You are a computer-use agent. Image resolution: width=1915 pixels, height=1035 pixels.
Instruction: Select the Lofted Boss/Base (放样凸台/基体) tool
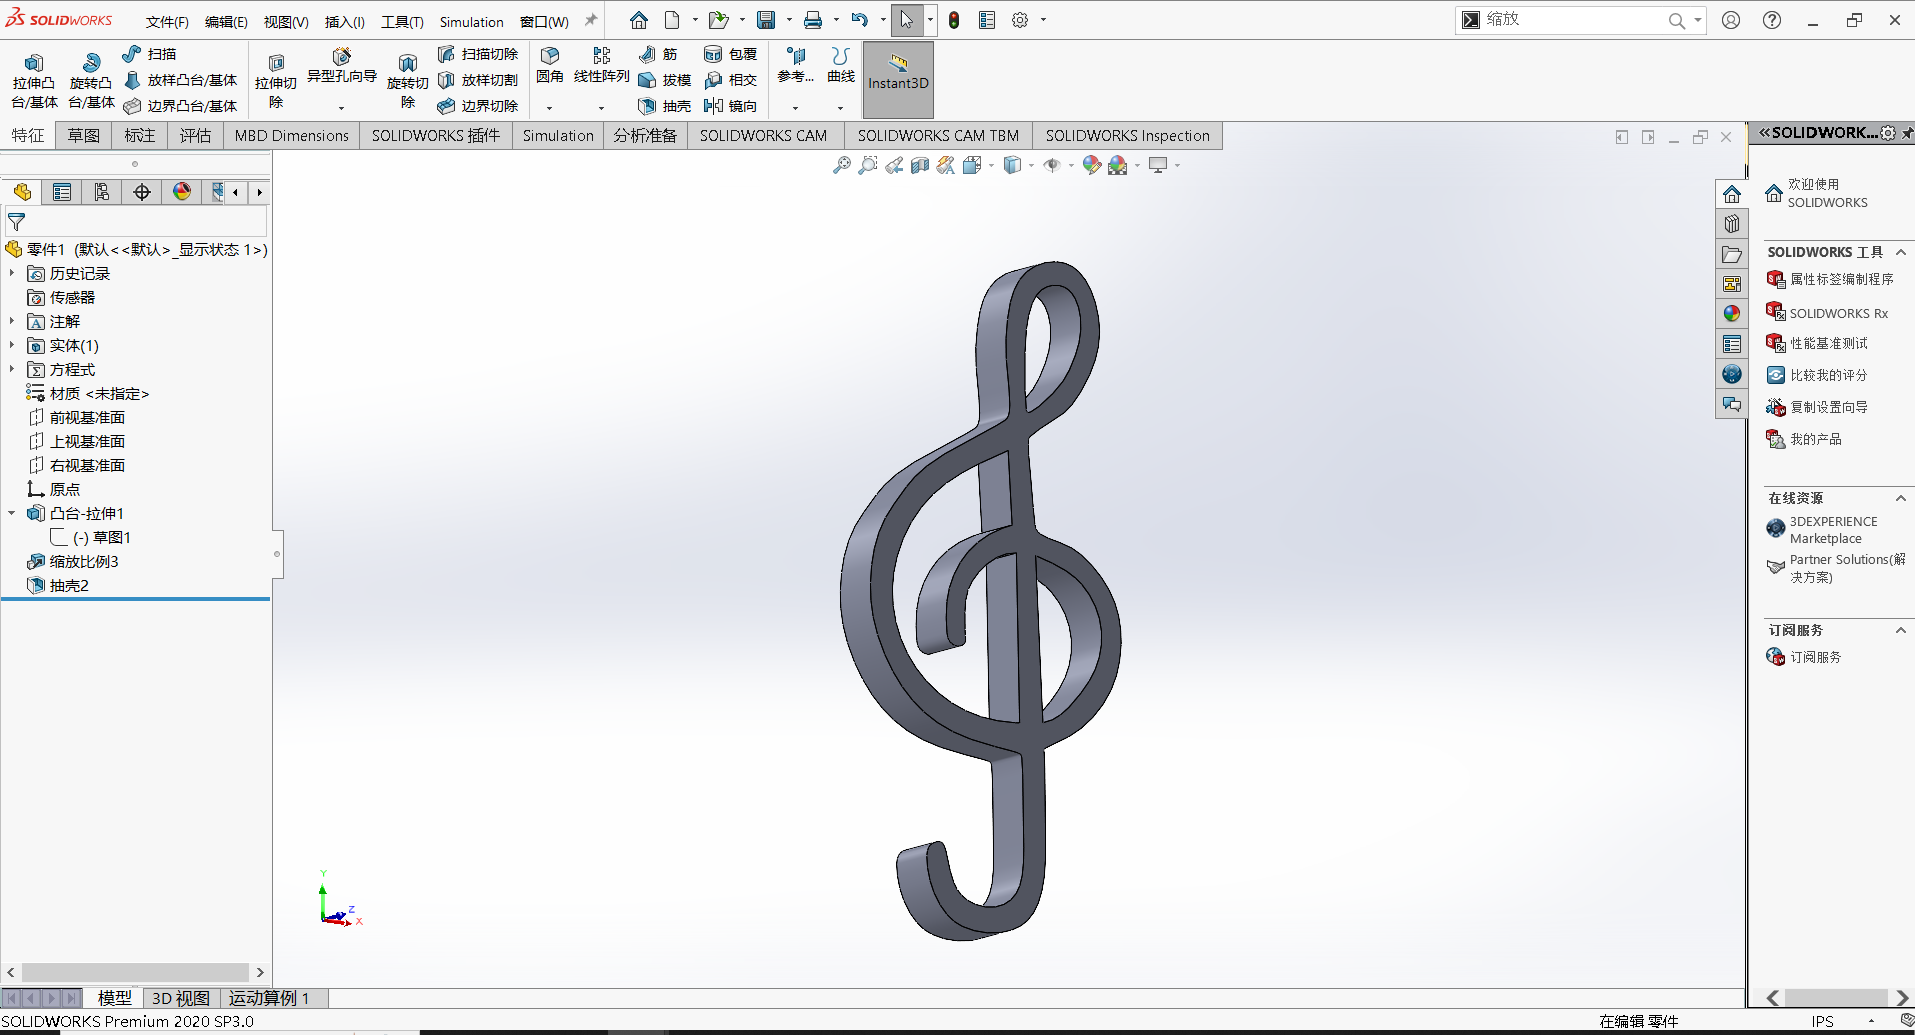click(x=180, y=80)
